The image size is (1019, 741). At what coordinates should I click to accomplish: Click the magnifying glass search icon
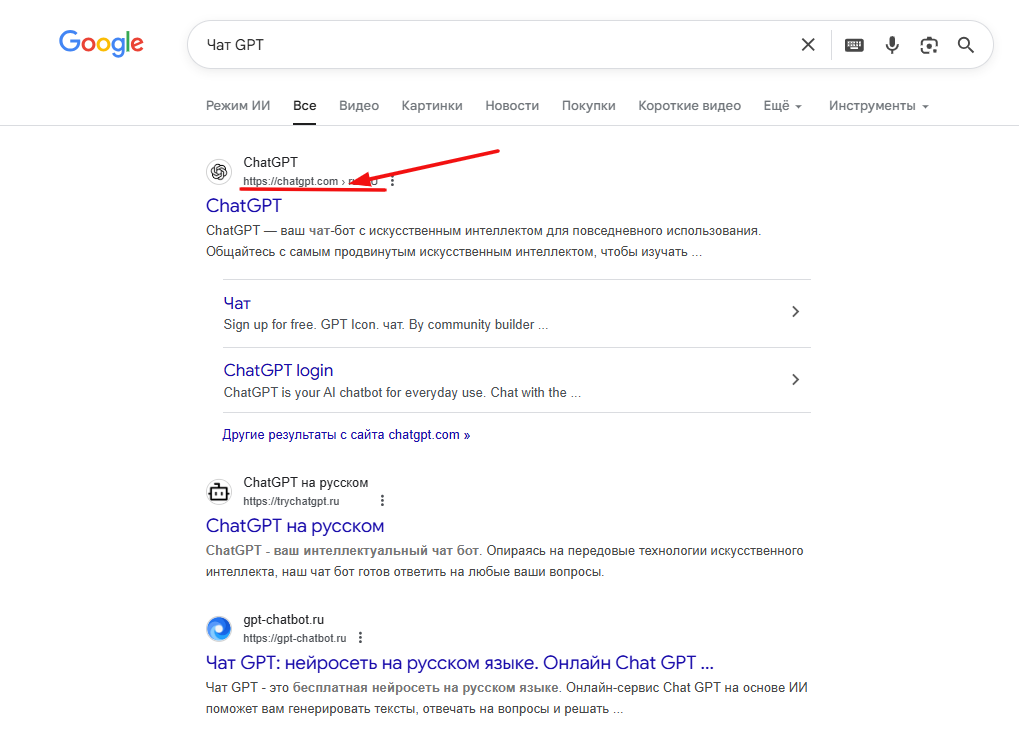tap(964, 44)
